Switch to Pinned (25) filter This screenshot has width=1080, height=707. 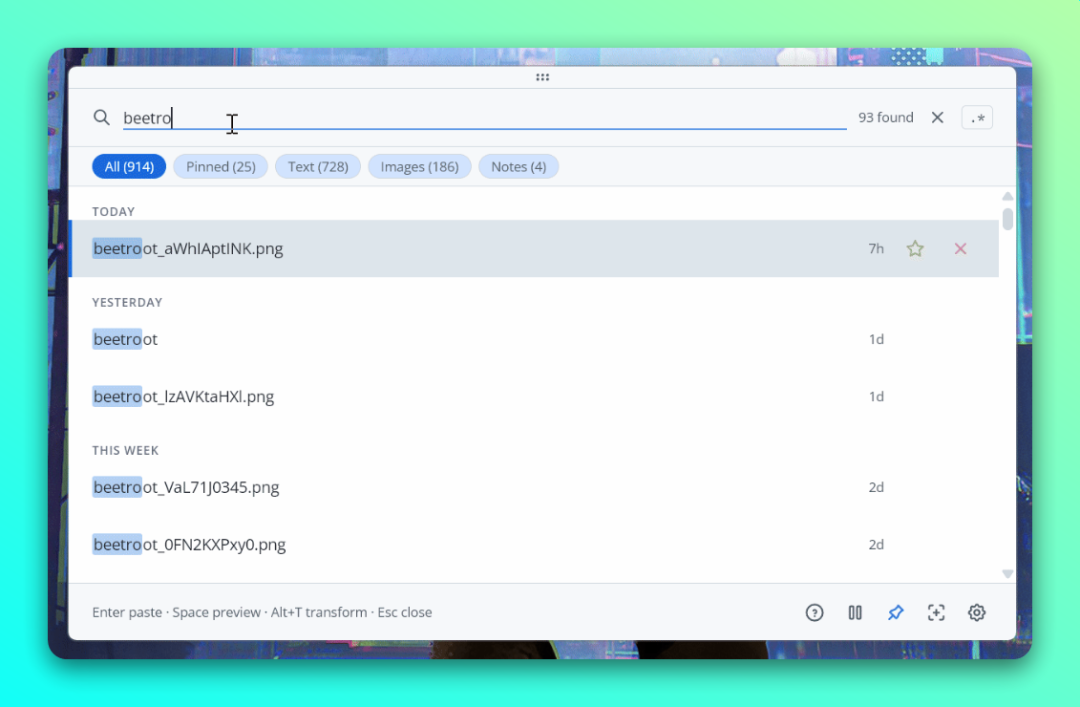pyautogui.click(x=220, y=167)
